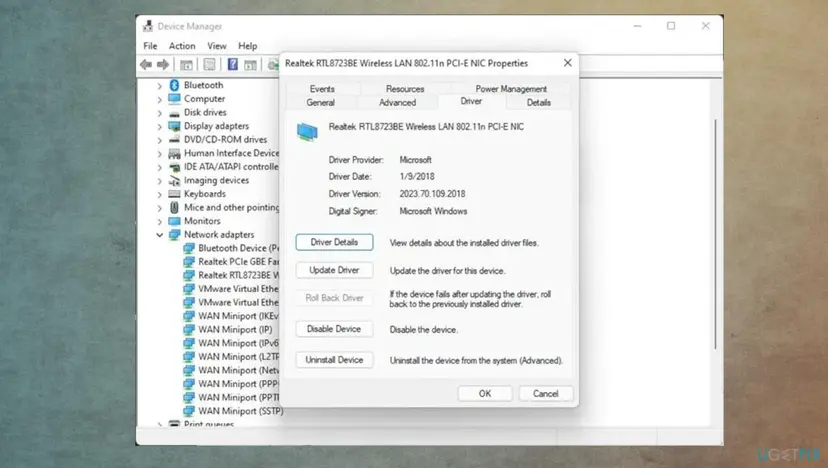Open the Help menu

(x=248, y=46)
